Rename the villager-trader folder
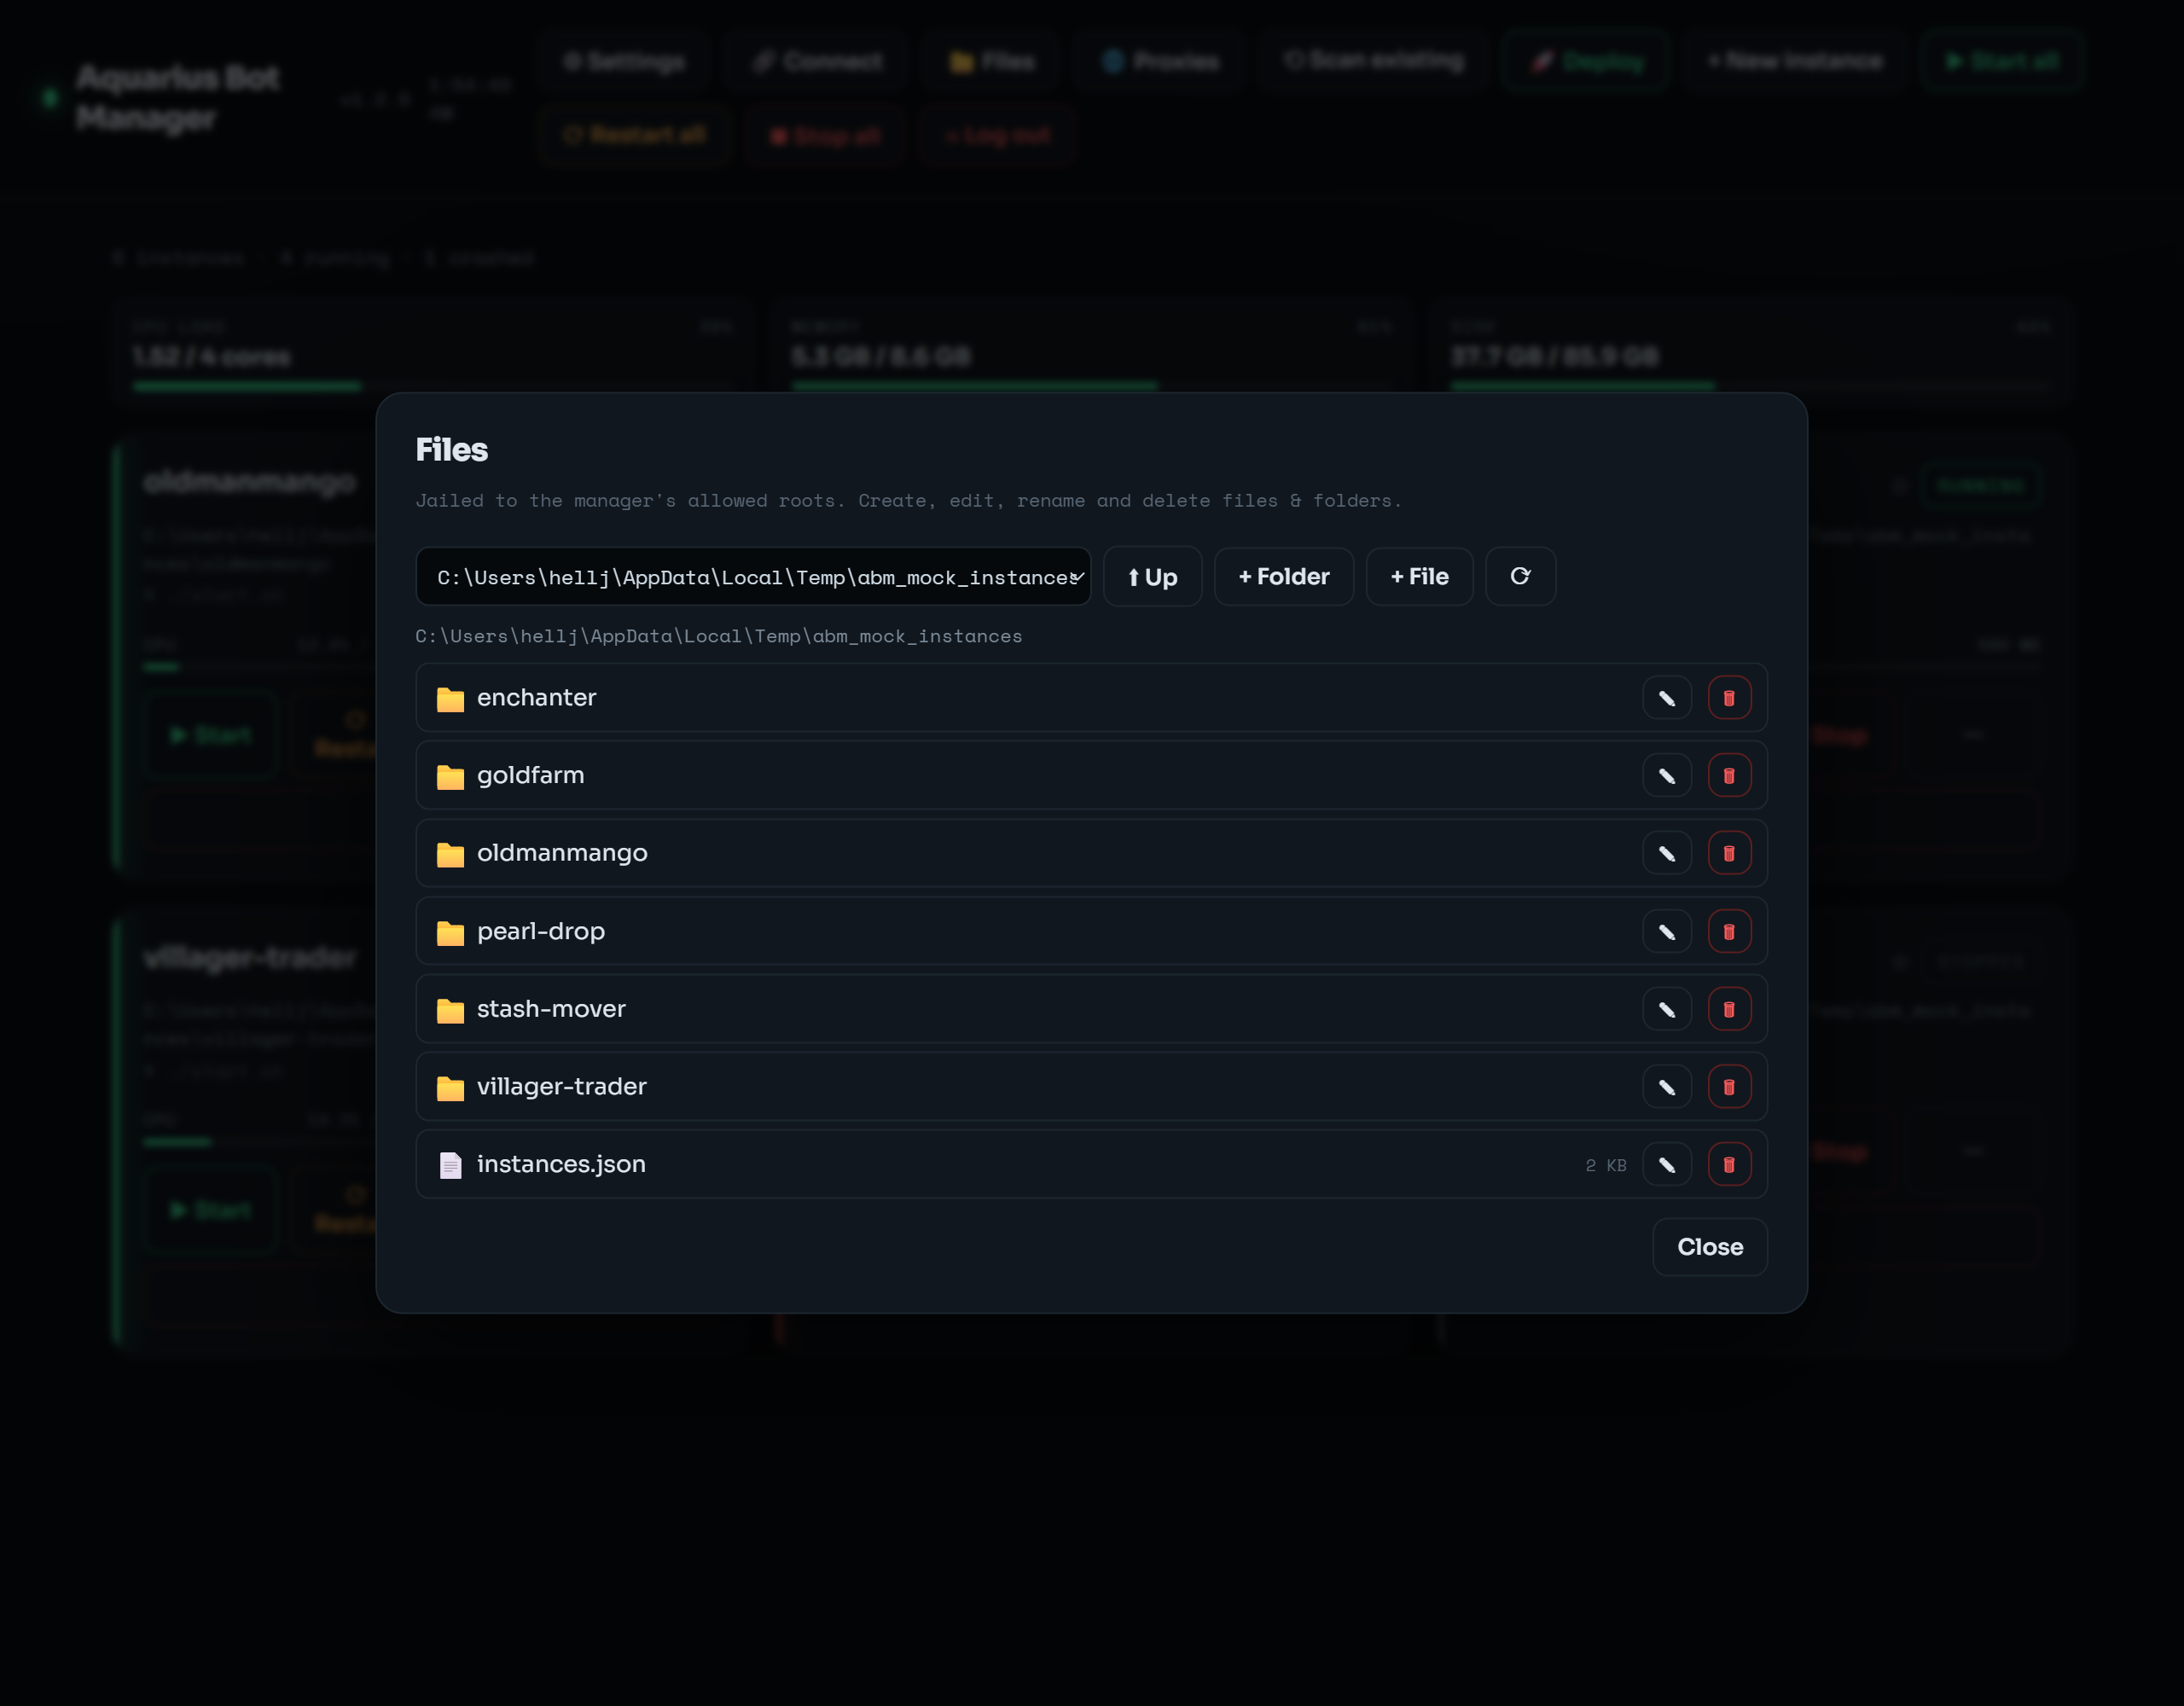The width and height of the screenshot is (2184, 1706). pos(1666,1087)
